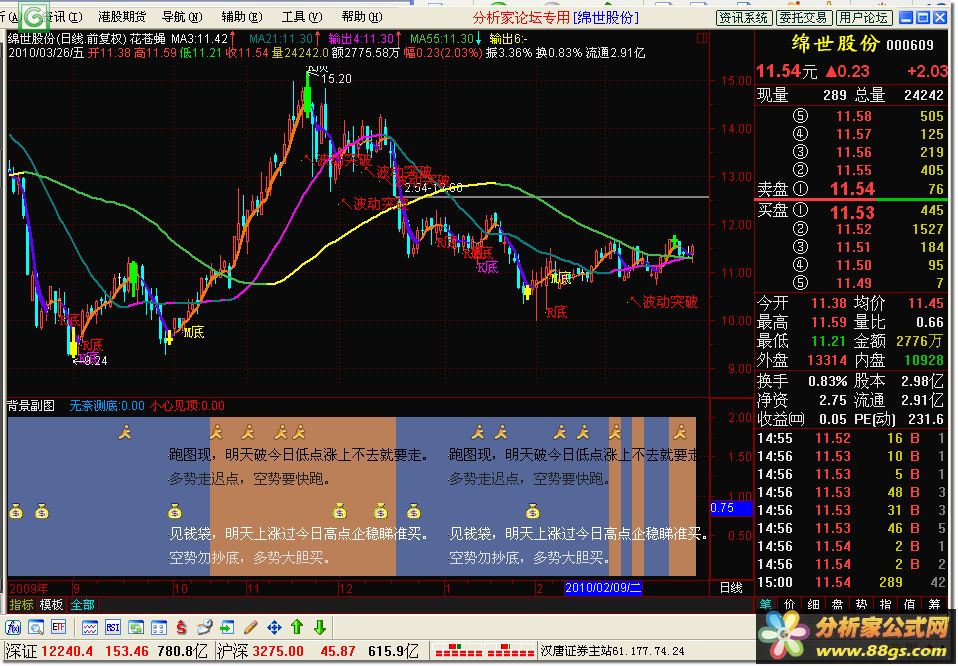Click the 买盘 ① price 11.53
The width and height of the screenshot is (958, 666).
pos(852,212)
